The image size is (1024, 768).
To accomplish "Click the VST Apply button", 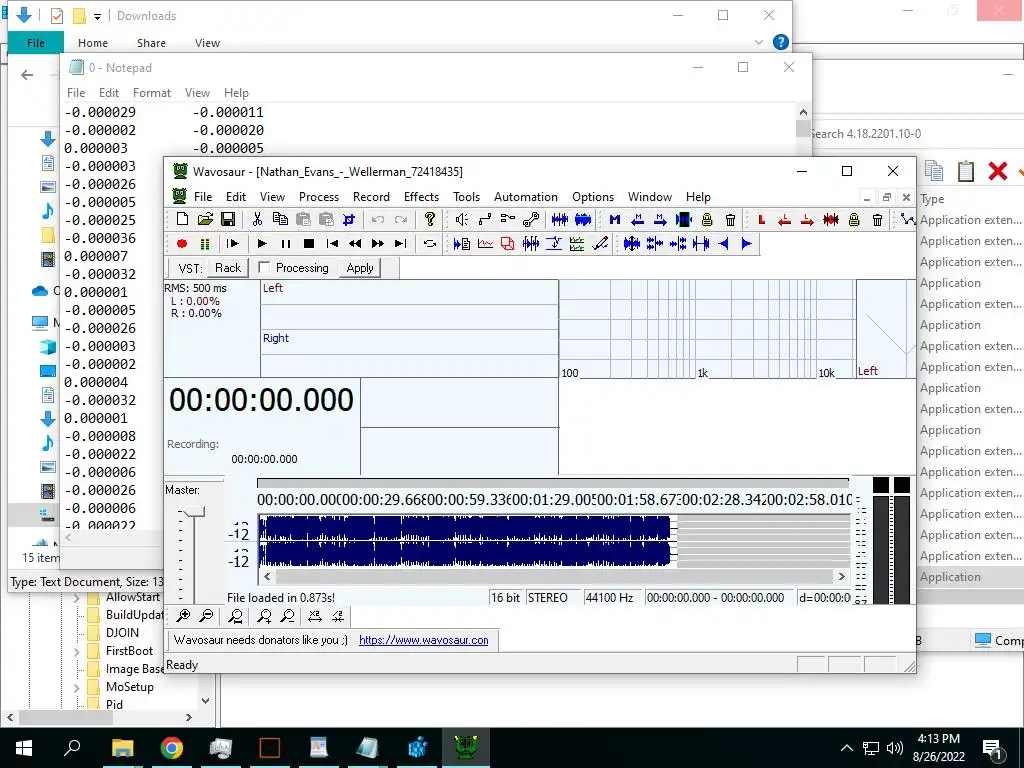I will coord(360,268).
